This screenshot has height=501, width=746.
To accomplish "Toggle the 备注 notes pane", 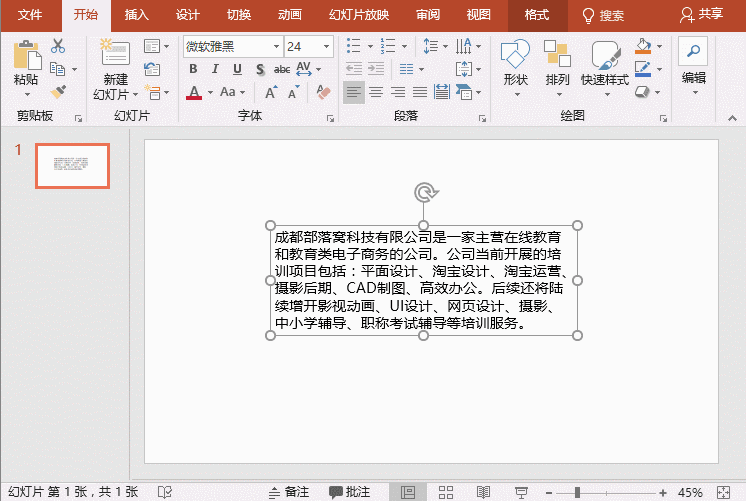I will [x=289, y=492].
